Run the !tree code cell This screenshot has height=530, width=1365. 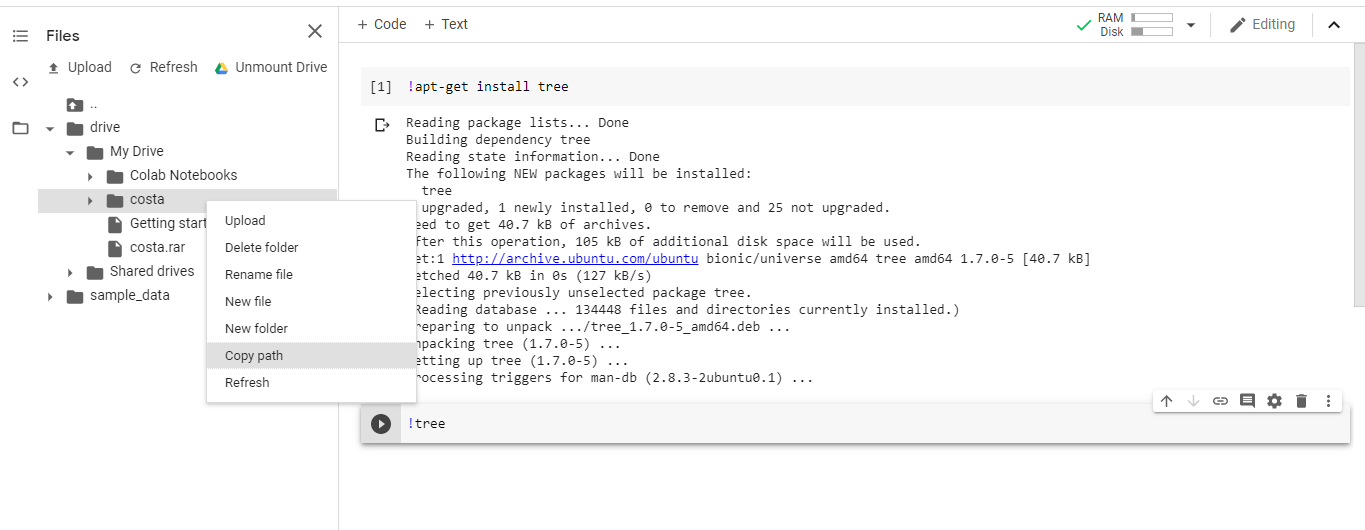[x=380, y=424]
